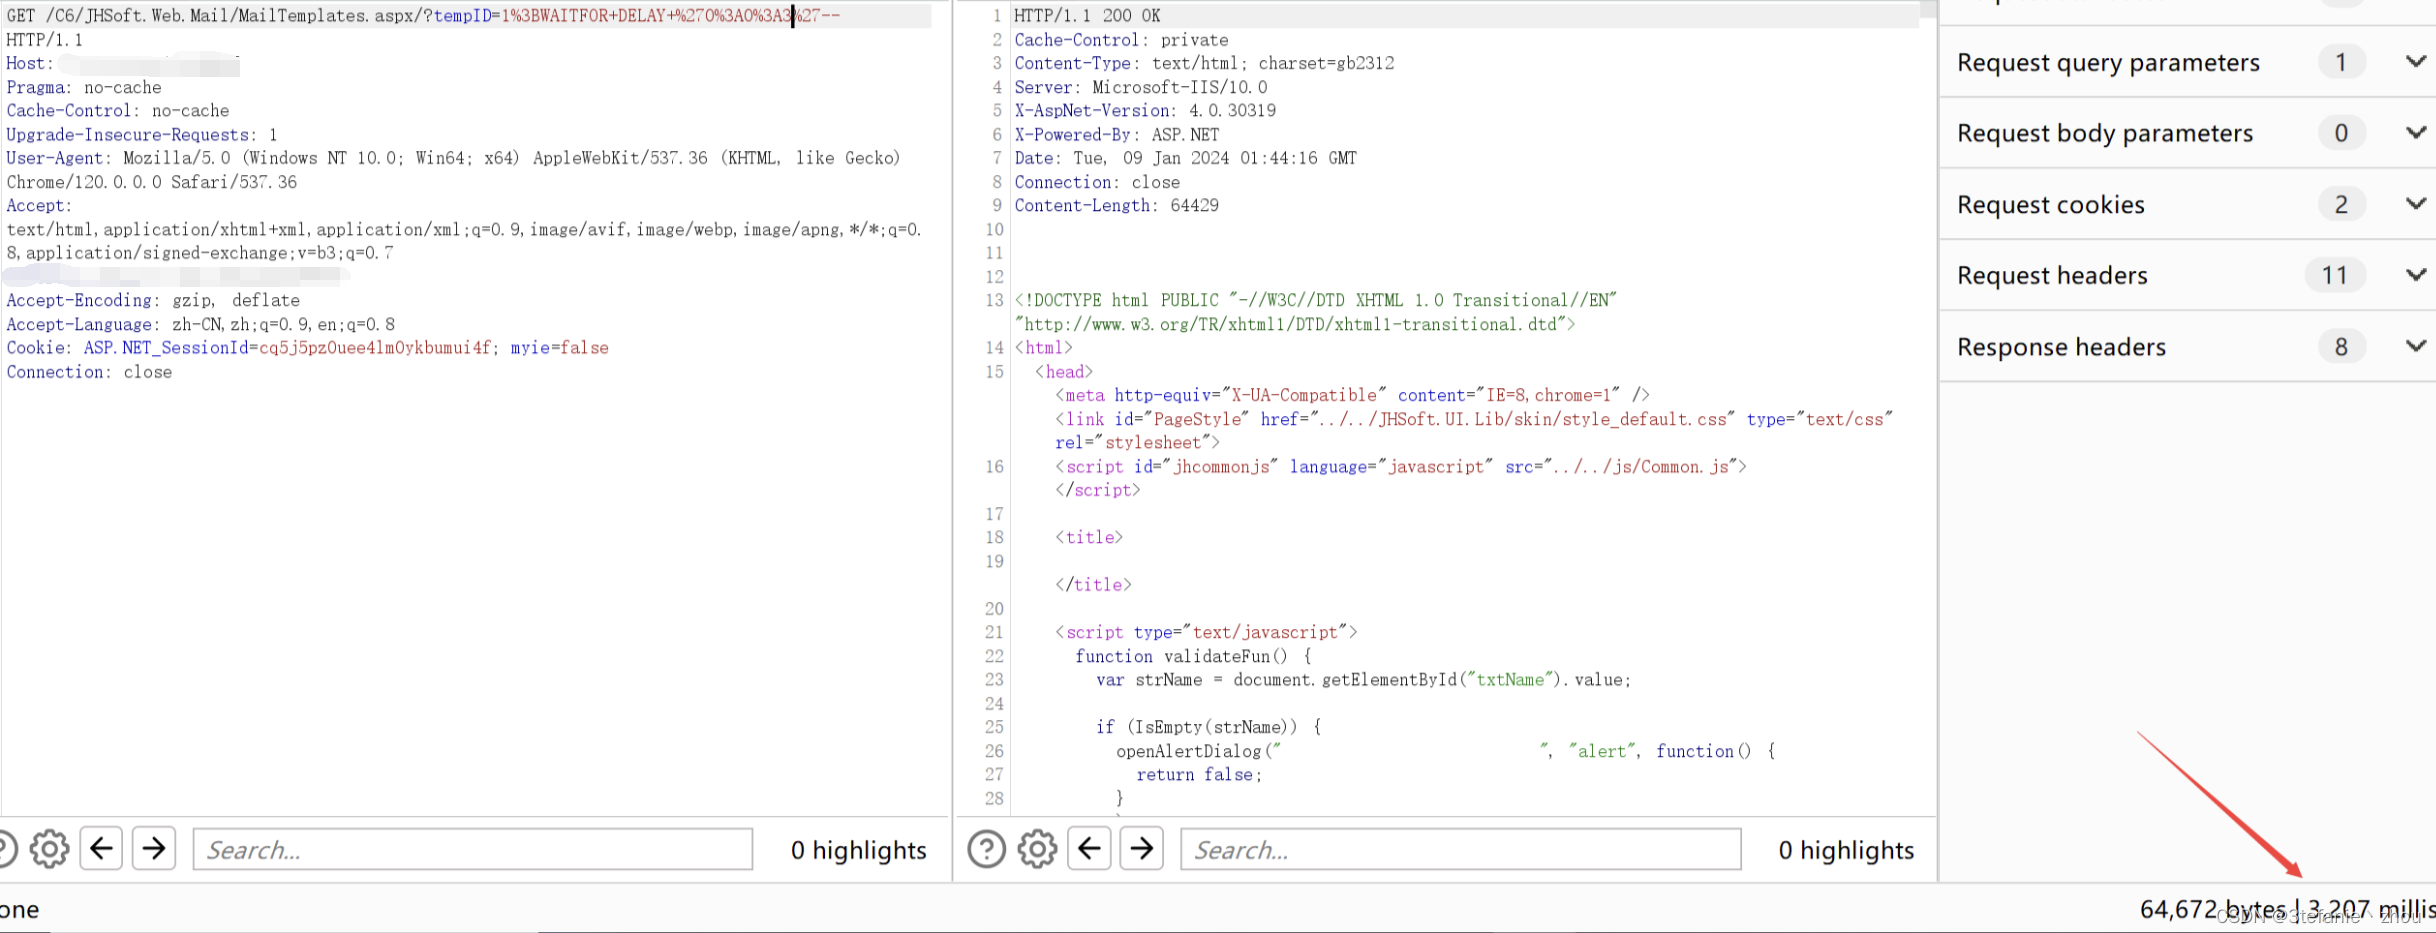
Task: Click the script jhcommonjs tag line
Action: click(1400, 466)
